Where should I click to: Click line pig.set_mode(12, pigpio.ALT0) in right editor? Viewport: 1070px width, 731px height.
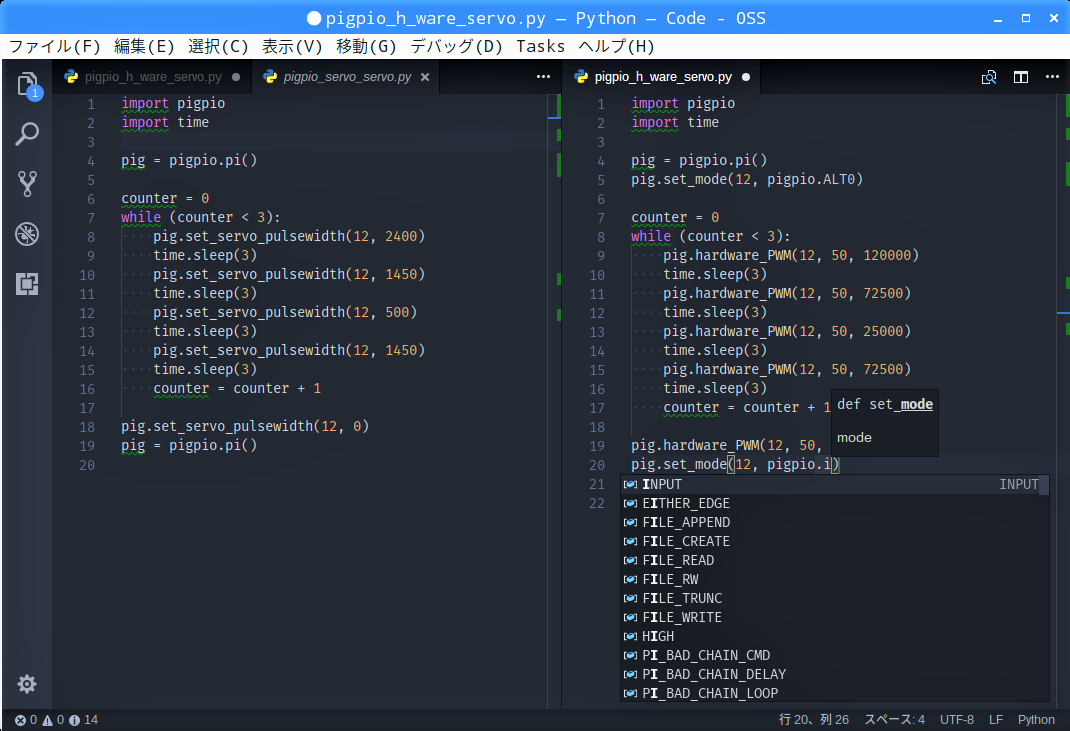[747, 180]
